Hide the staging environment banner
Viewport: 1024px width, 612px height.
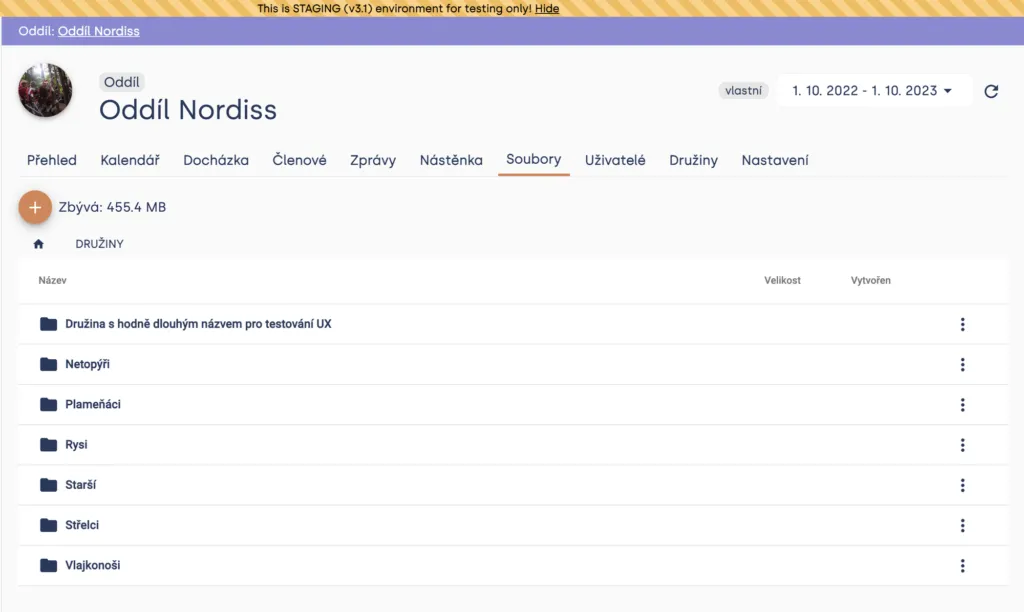(547, 8)
